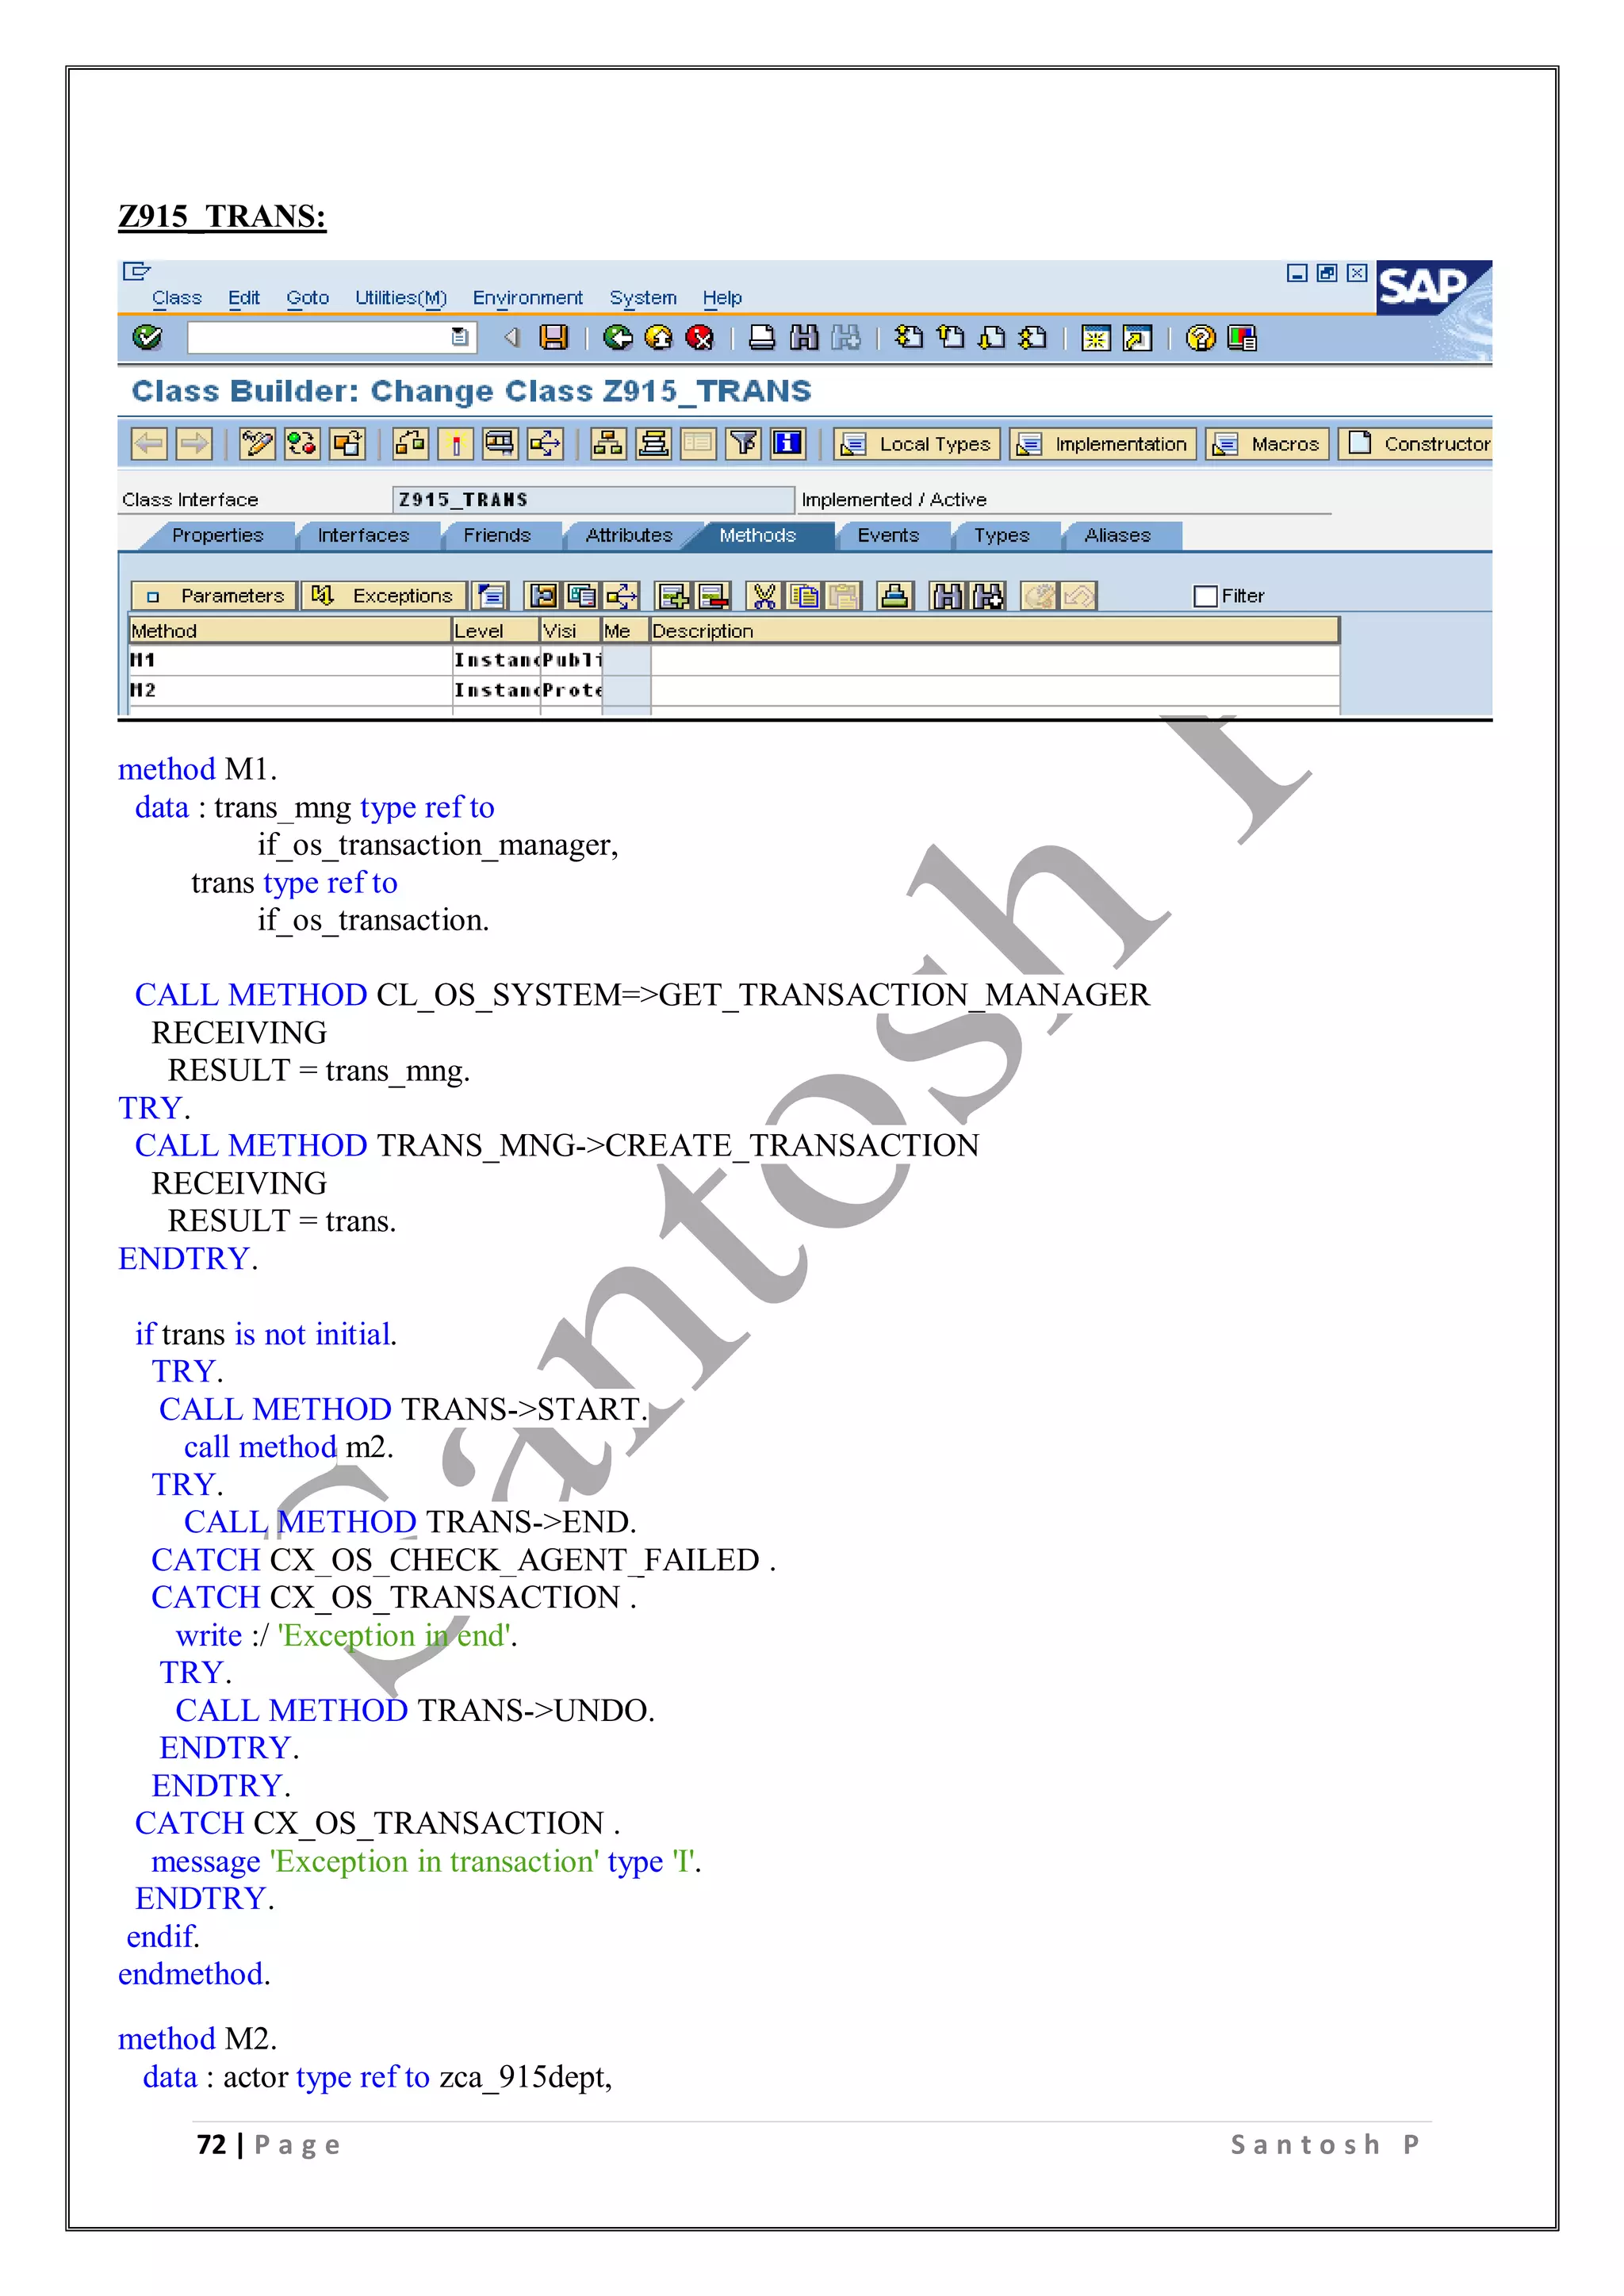The height and width of the screenshot is (2296, 1624).
Task: Enable the Filter checkbox
Action: point(1205,596)
